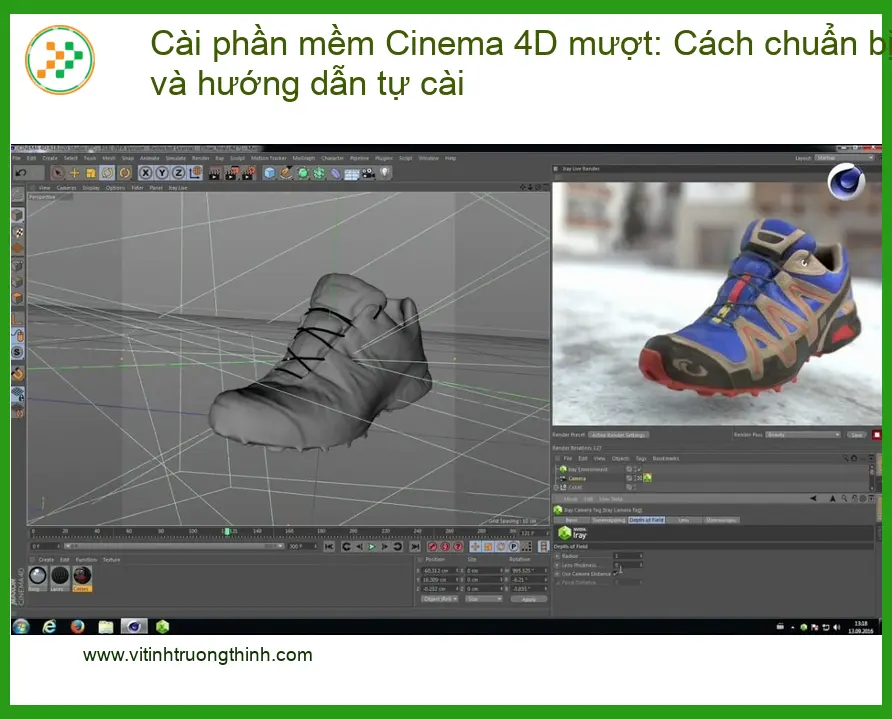Go to start of timeline
892x719 pixels.
click(329, 547)
